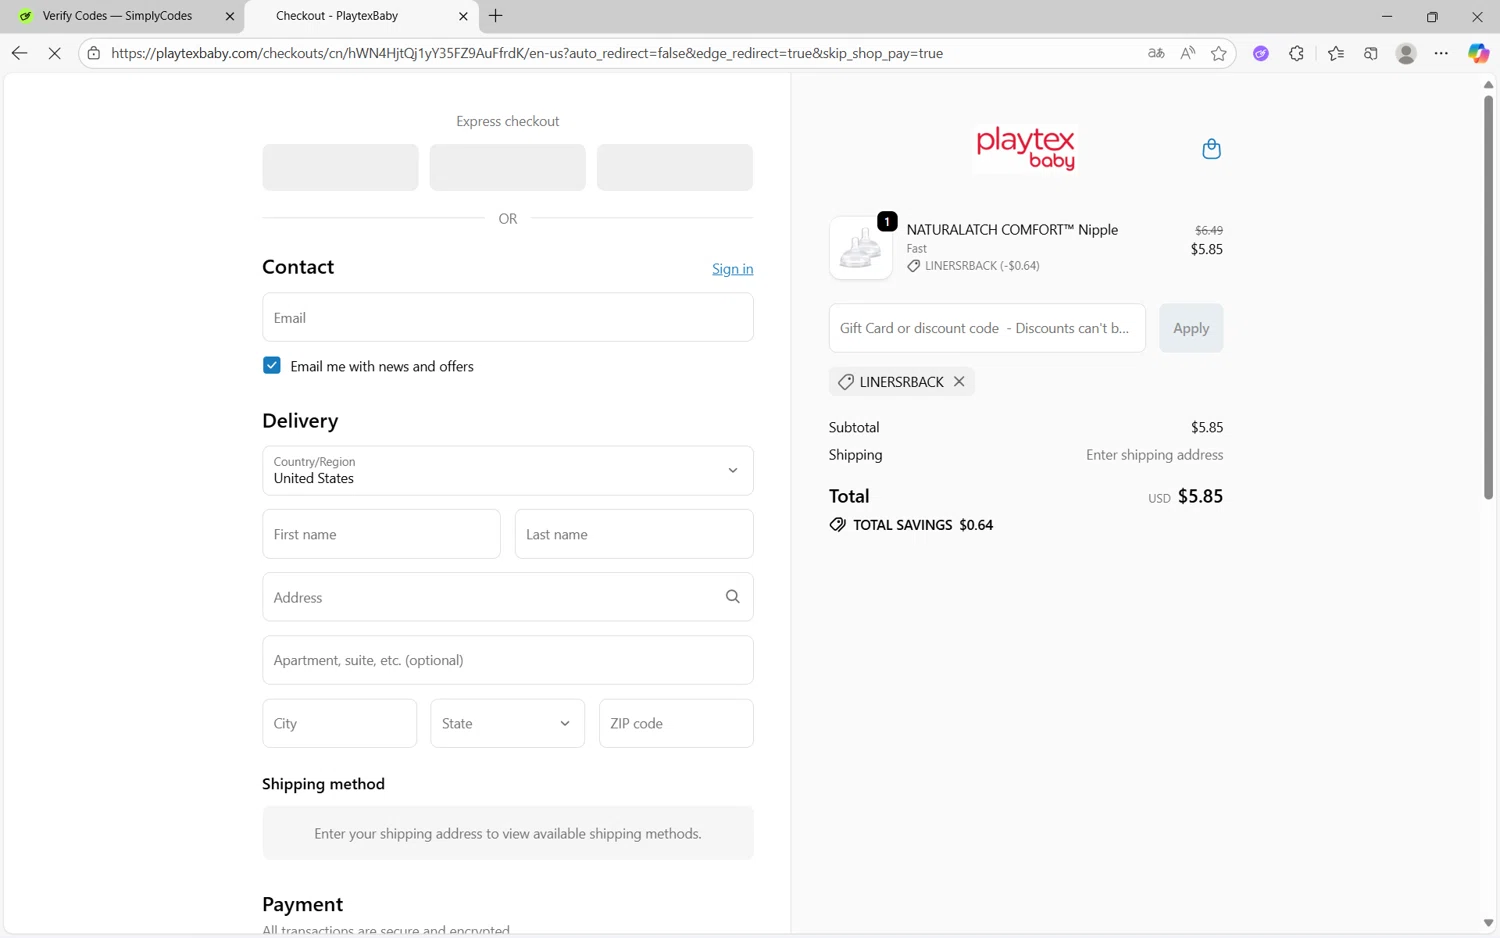Click the SimplyCodes tab favicon
Viewport: 1500px width, 938px height.
(x=26, y=16)
